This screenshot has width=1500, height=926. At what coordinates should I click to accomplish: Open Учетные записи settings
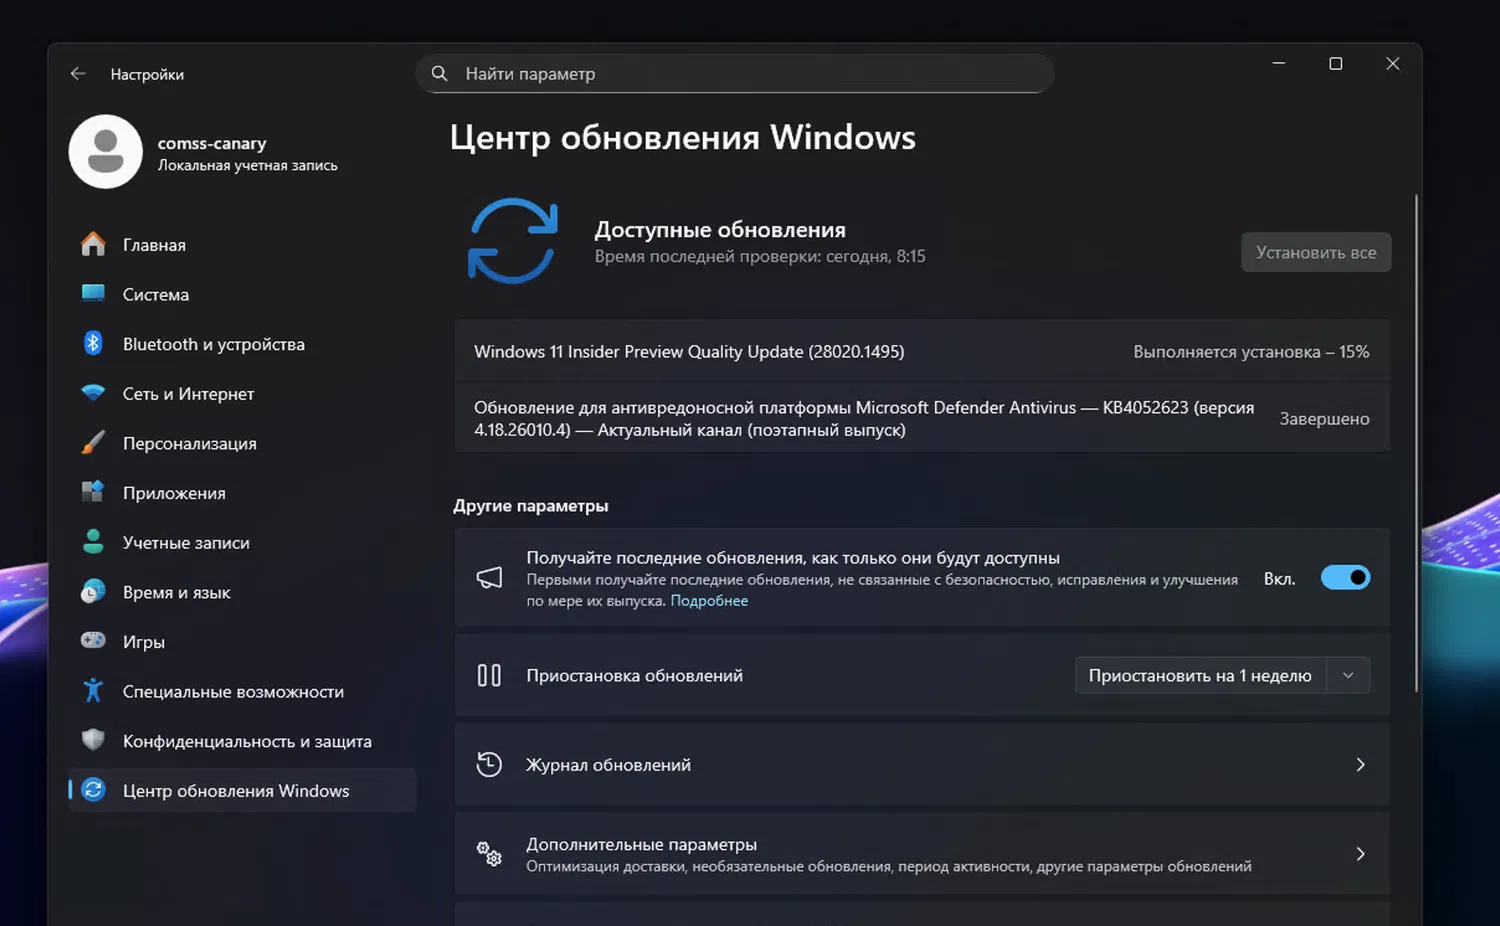pos(186,542)
